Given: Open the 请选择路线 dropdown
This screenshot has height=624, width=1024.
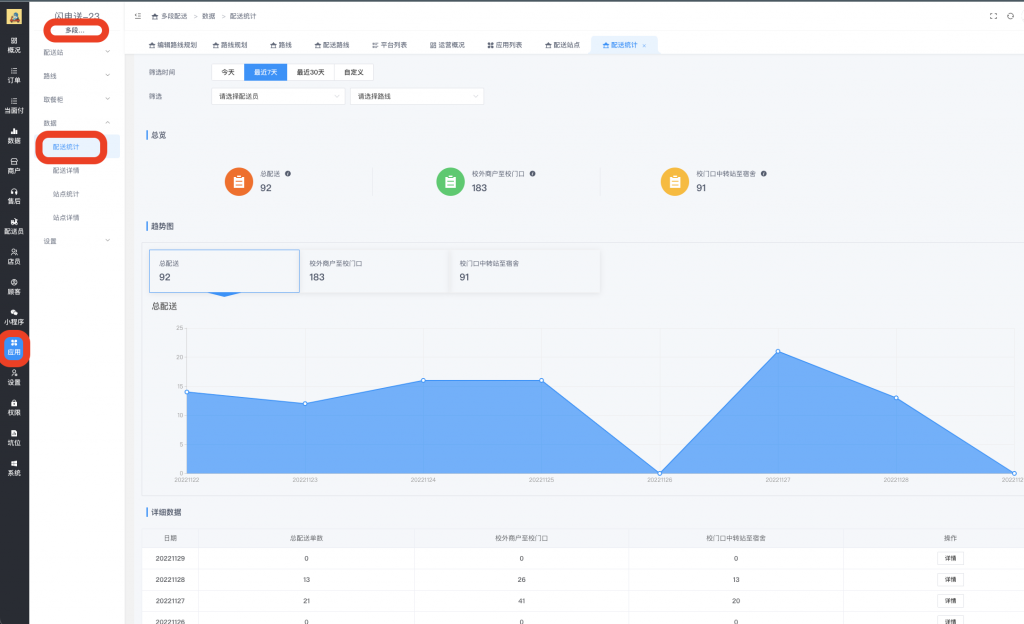Looking at the screenshot, I should pos(416,96).
